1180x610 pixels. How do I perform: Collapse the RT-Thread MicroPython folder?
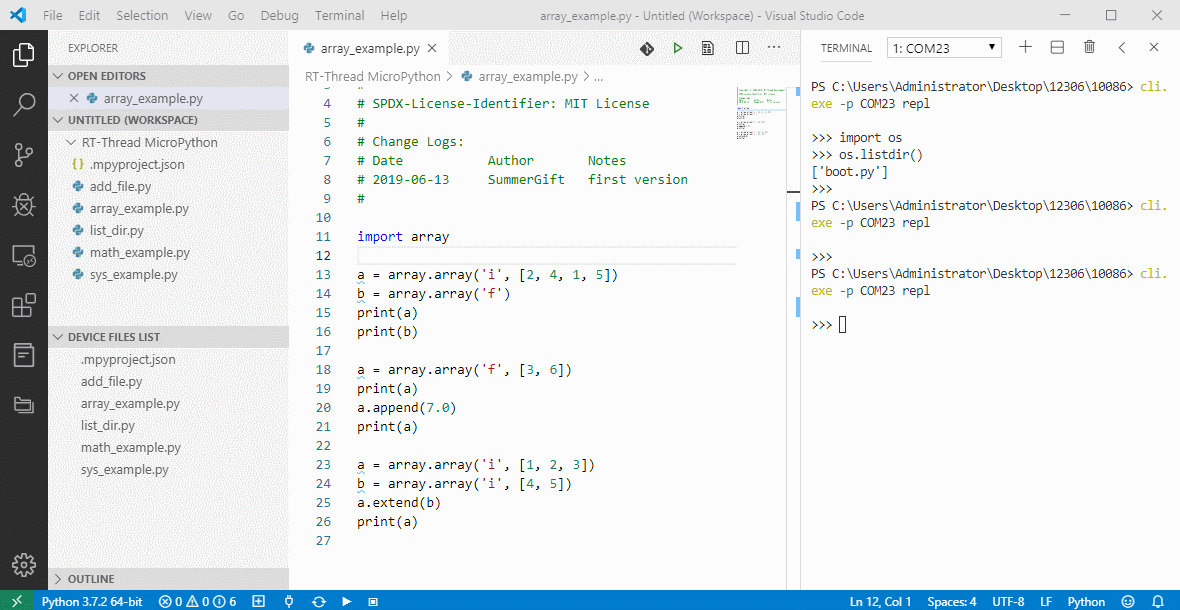click(x=149, y=142)
